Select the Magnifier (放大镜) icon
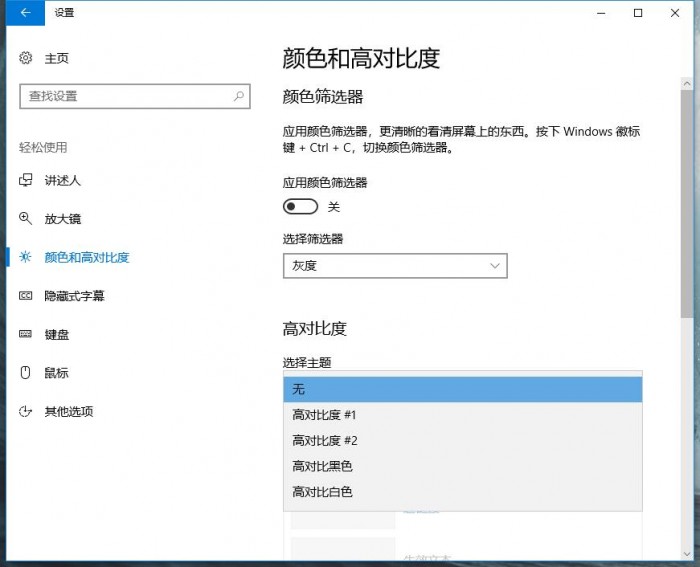This screenshot has height=567, width=700. point(25,218)
